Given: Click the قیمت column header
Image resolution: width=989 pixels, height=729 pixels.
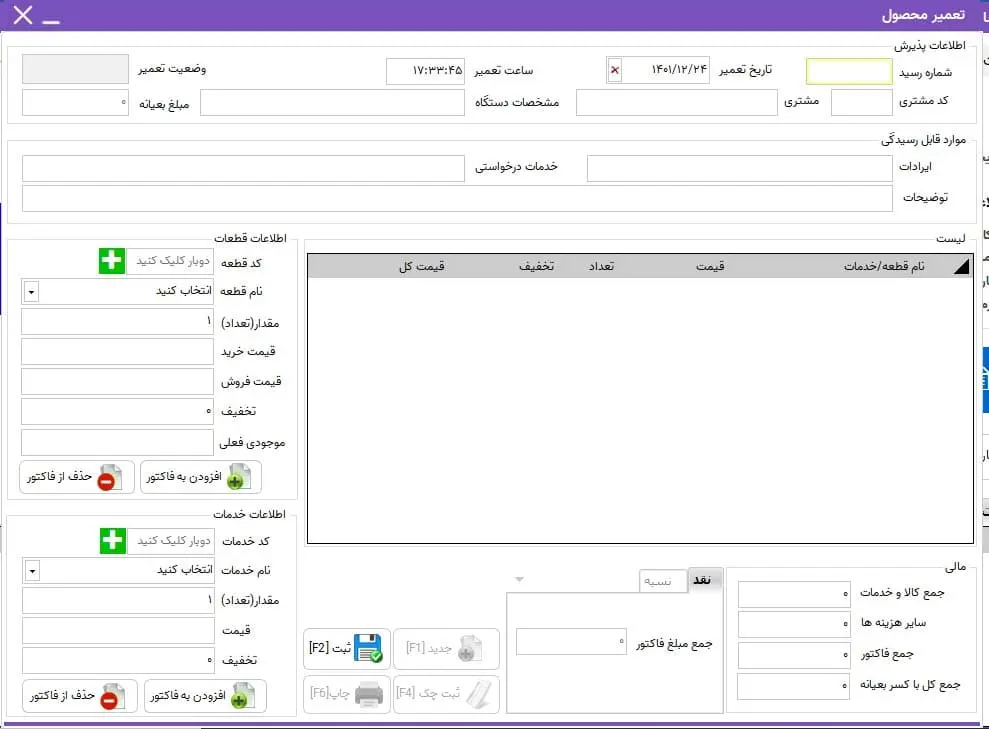Looking at the screenshot, I should (710, 266).
